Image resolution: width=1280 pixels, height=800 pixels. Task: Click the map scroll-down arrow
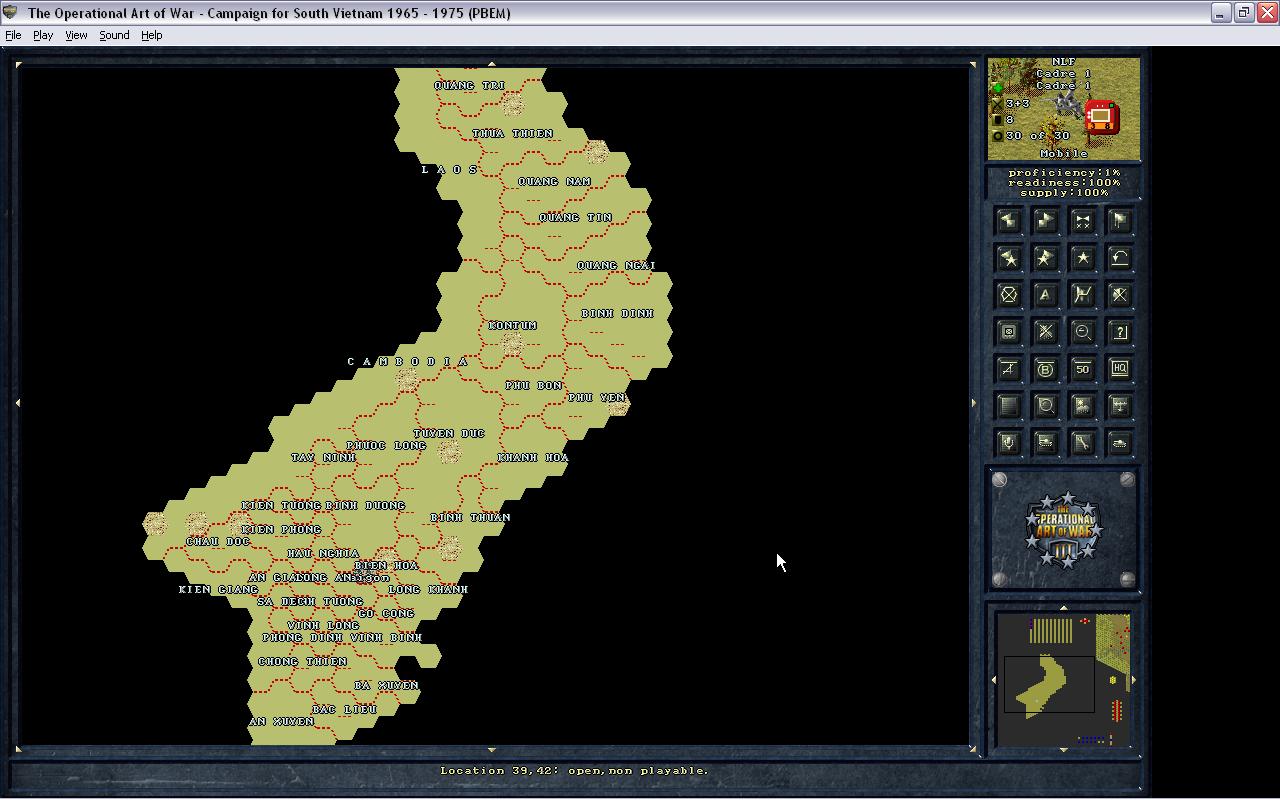tap(491, 749)
